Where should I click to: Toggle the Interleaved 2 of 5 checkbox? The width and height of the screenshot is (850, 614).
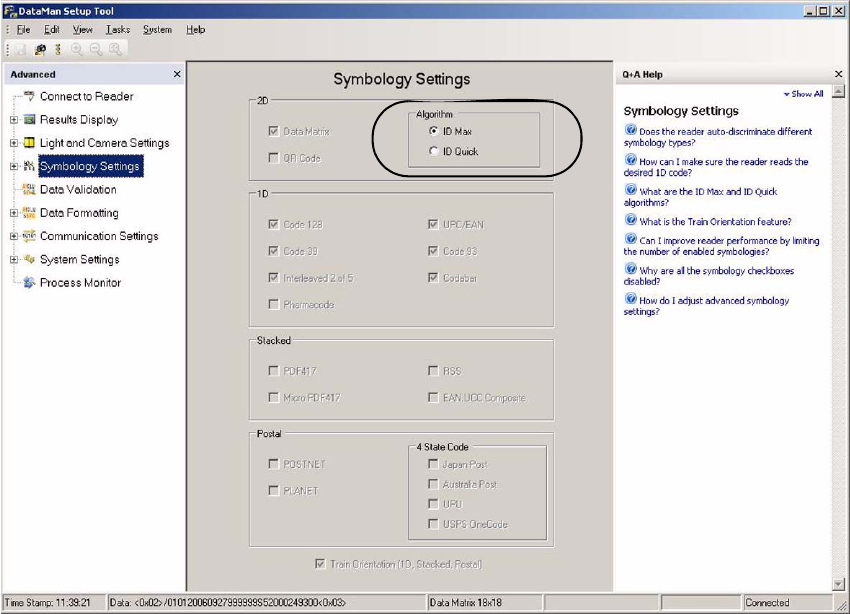point(274,277)
